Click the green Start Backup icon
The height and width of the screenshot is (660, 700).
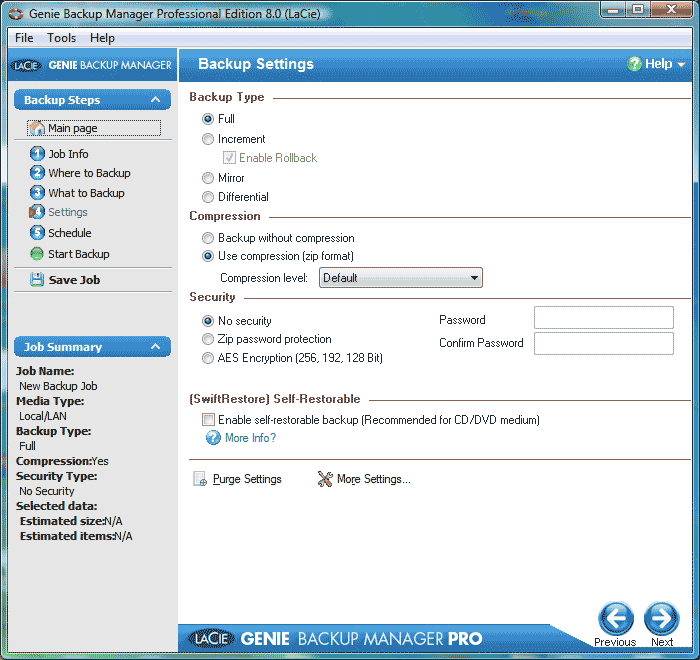pos(37,254)
